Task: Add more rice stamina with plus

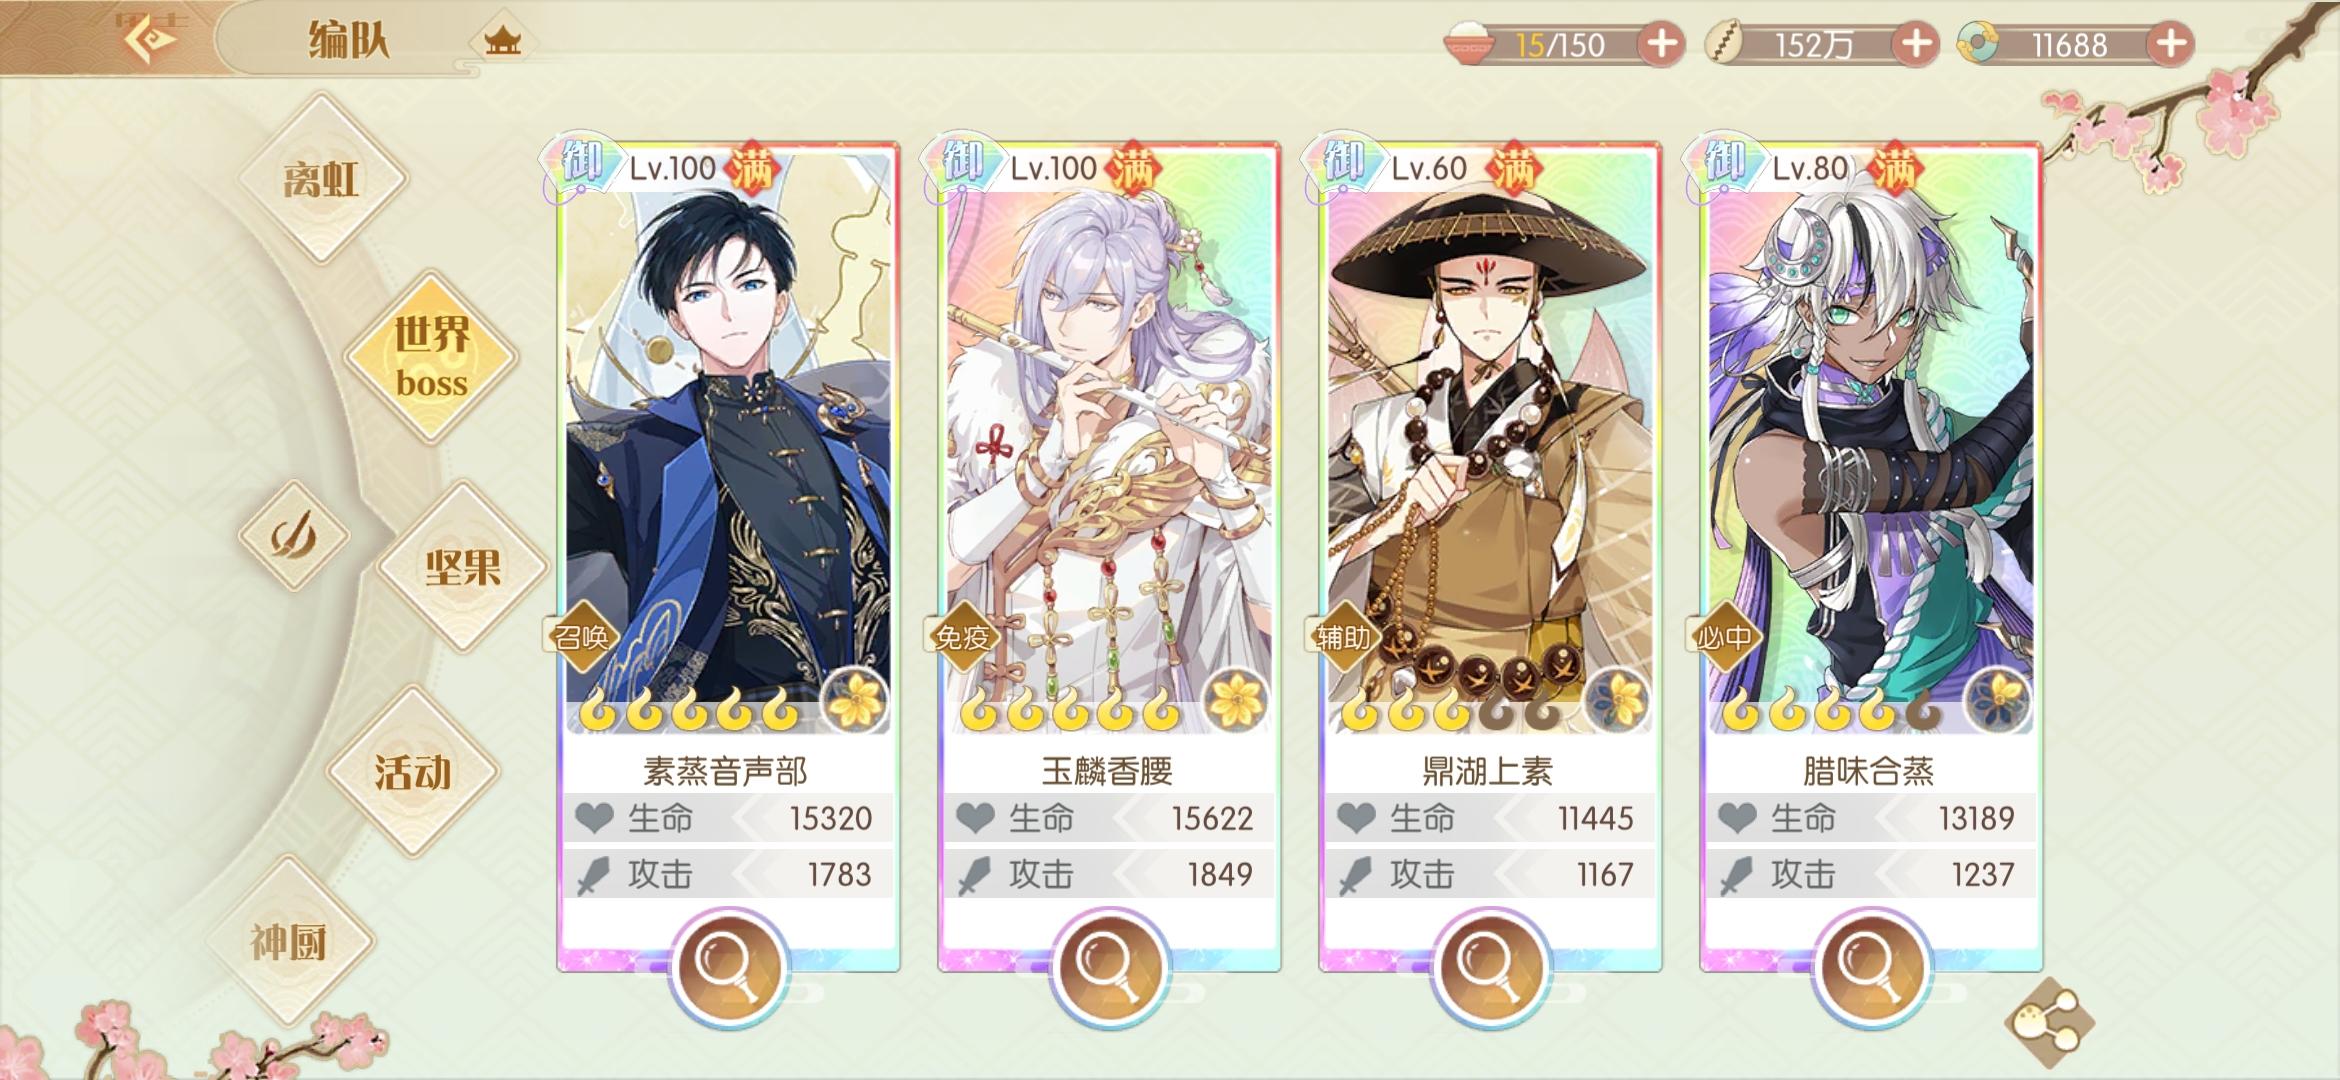Action: [1661, 44]
